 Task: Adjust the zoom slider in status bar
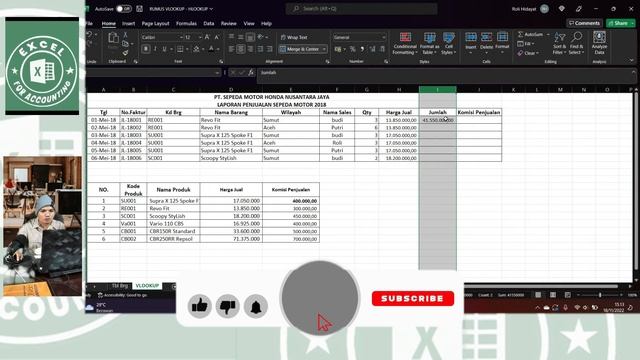pyautogui.click(x=600, y=295)
